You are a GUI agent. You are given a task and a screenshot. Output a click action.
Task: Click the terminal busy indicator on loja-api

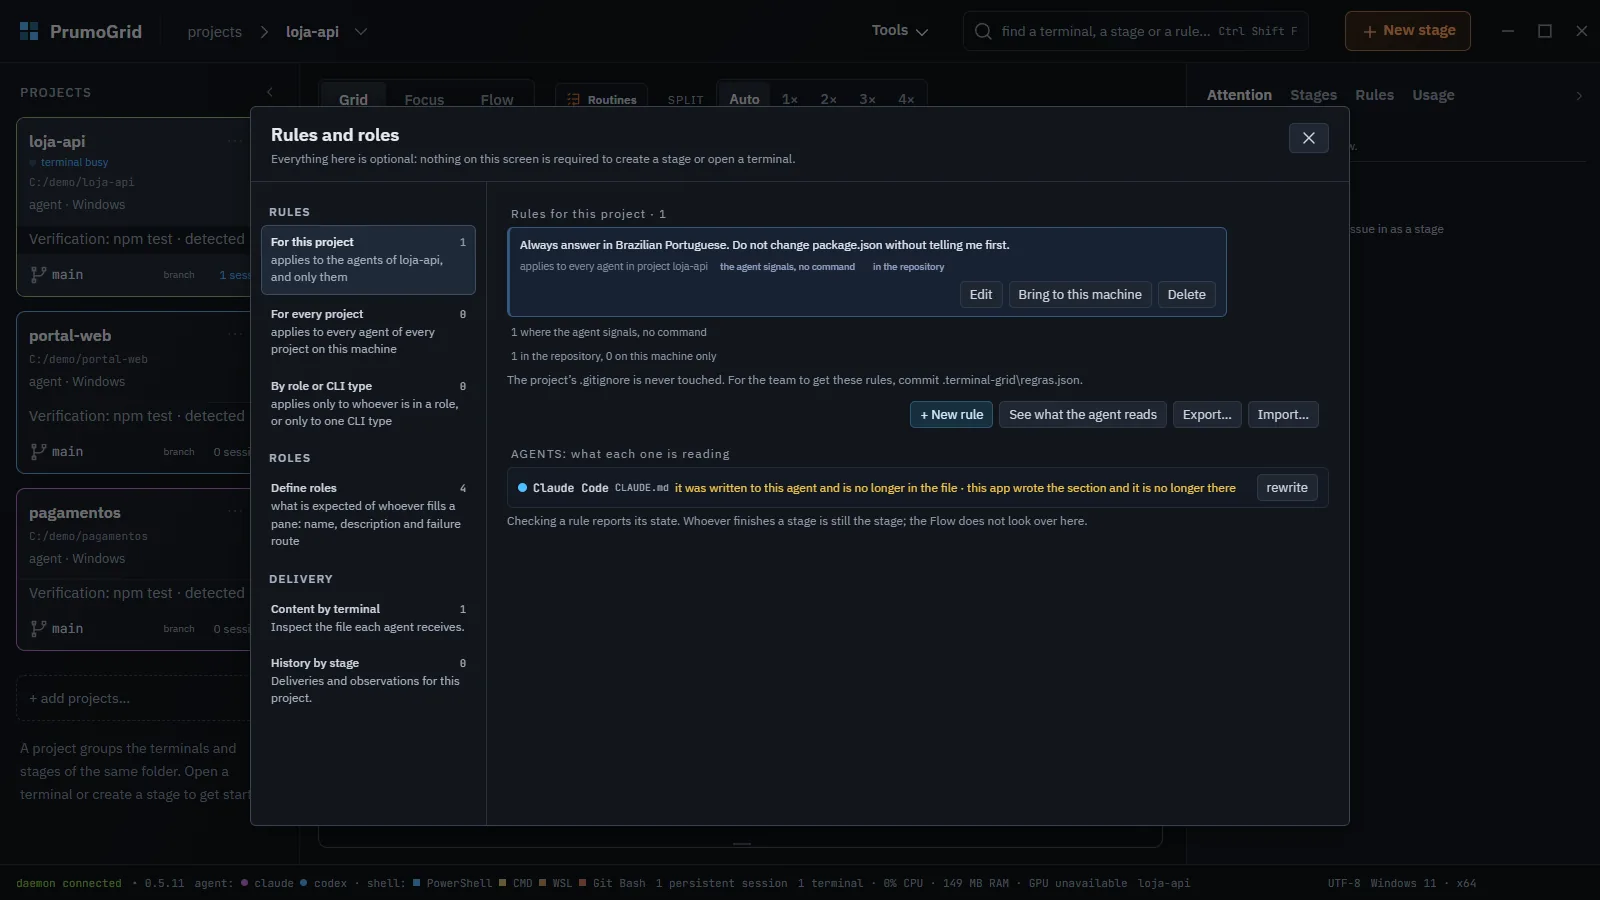(x=69, y=162)
